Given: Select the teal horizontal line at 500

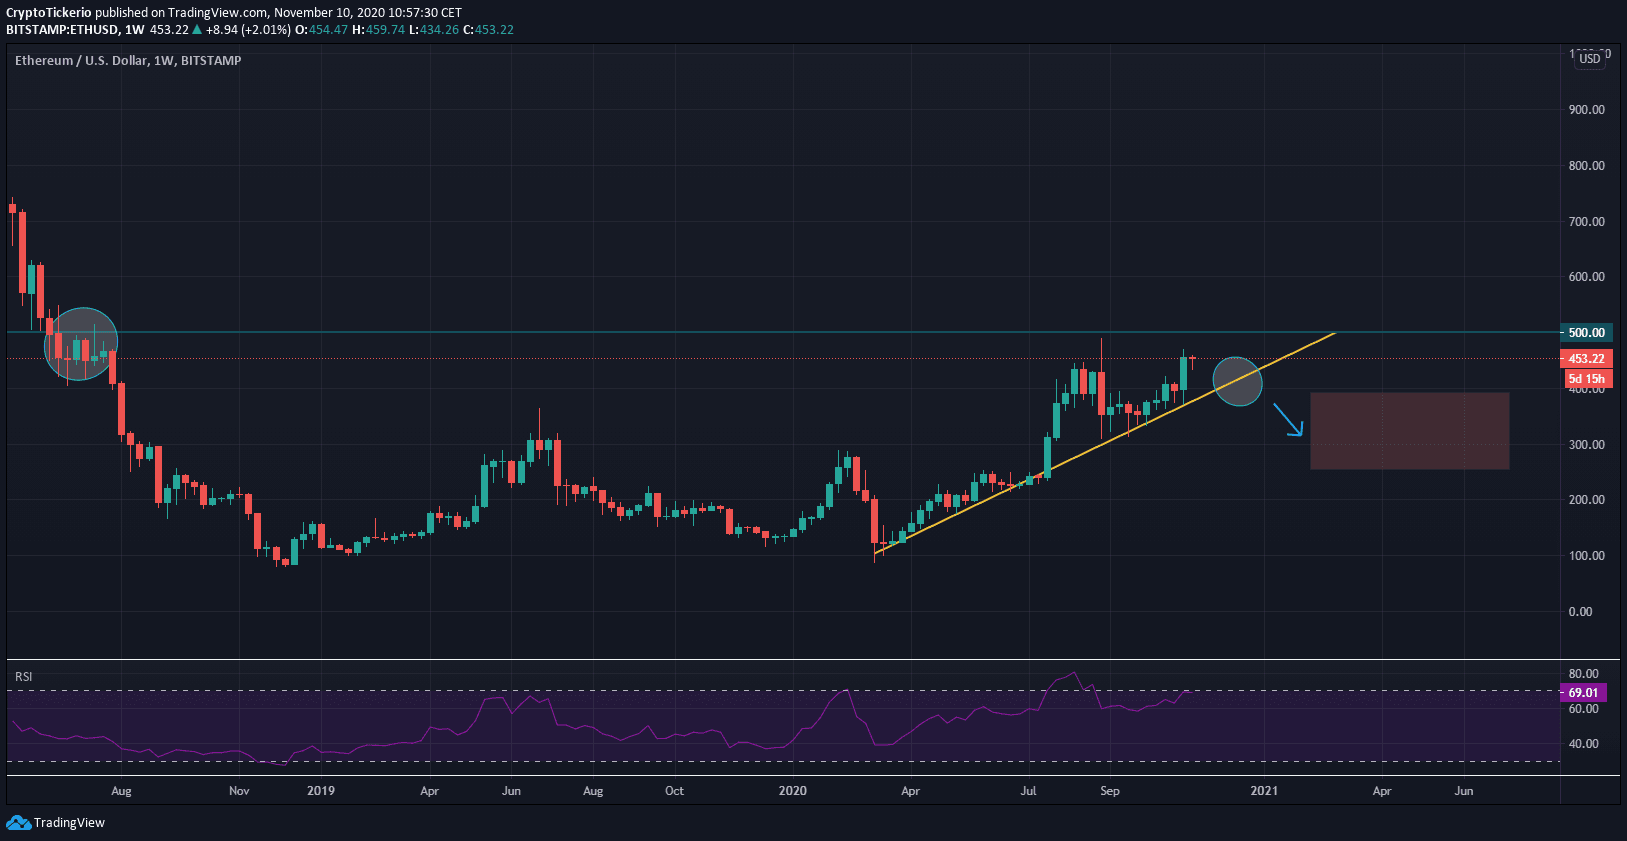Looking at the screenshot, I should pos(700,332).
